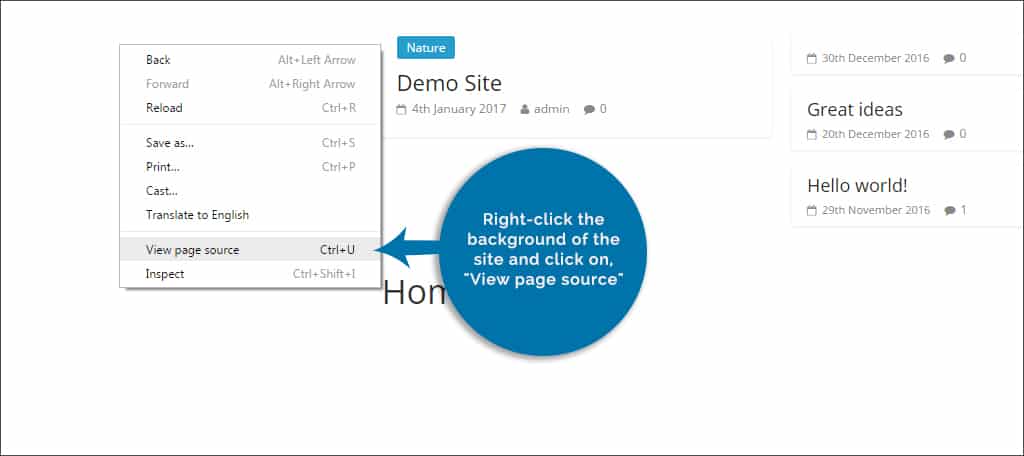Click comment icon beside 30th December 2016
The width and height of the screenshot is (1024, 456).
point(949,58)
